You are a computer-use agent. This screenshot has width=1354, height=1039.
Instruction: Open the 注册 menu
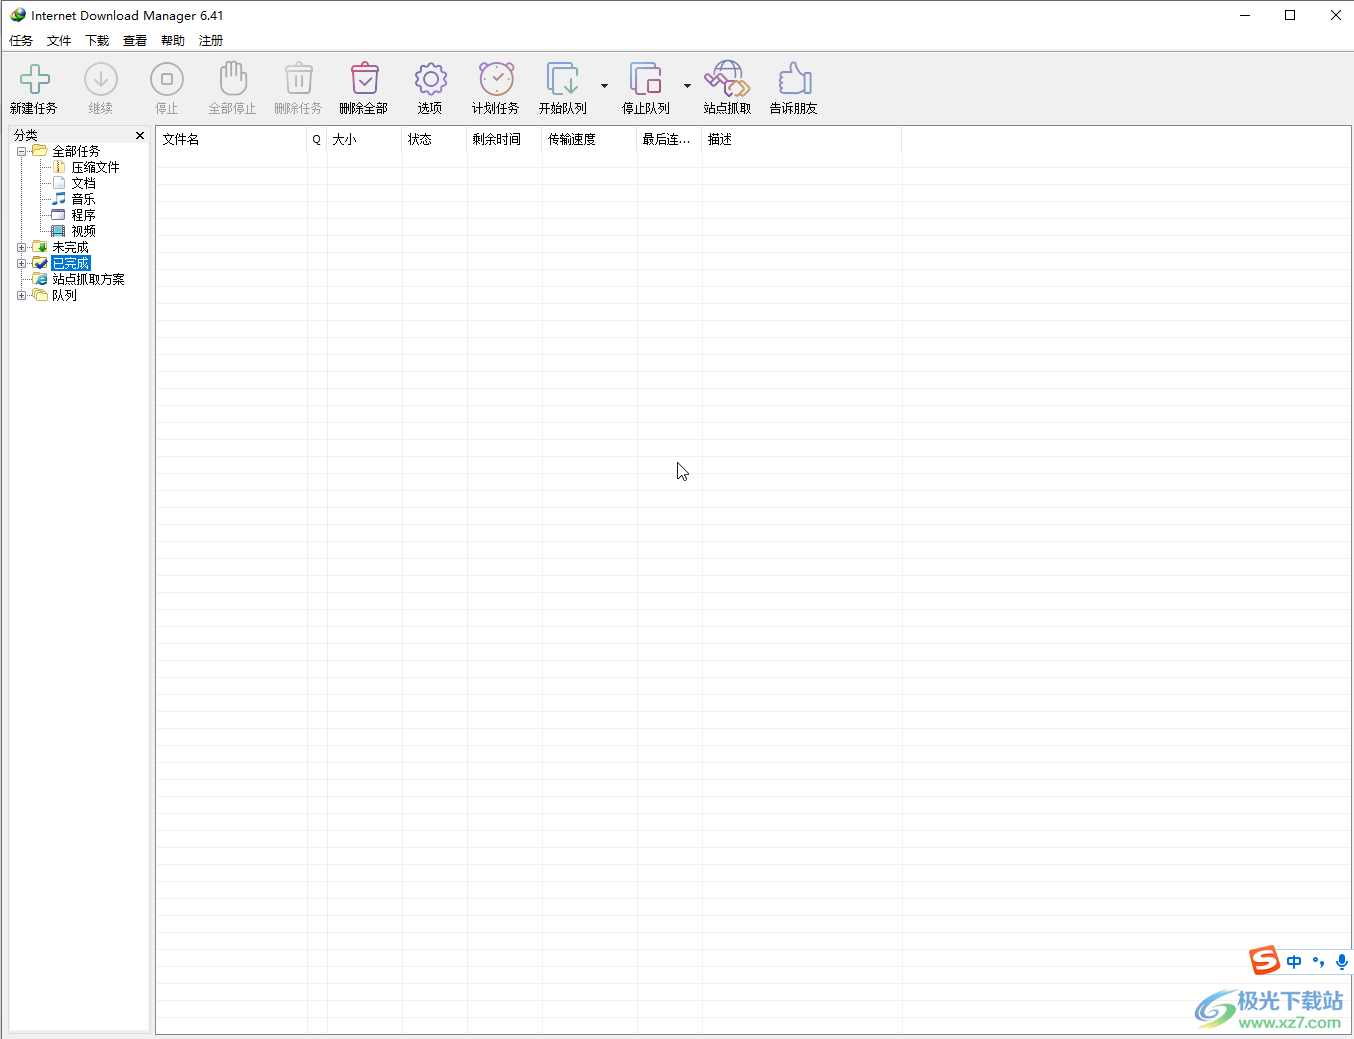pyautogui.click(x=211, y=41)
